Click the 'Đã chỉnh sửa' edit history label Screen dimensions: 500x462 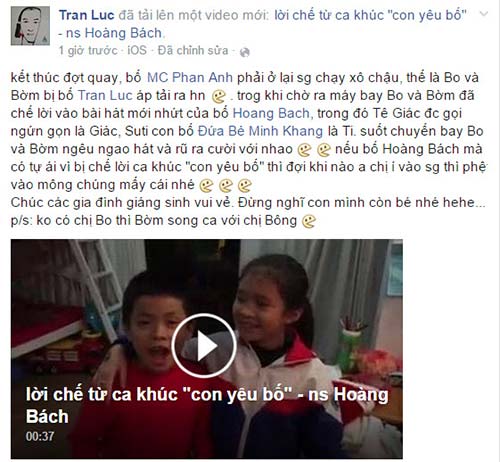tap(193, 50)
